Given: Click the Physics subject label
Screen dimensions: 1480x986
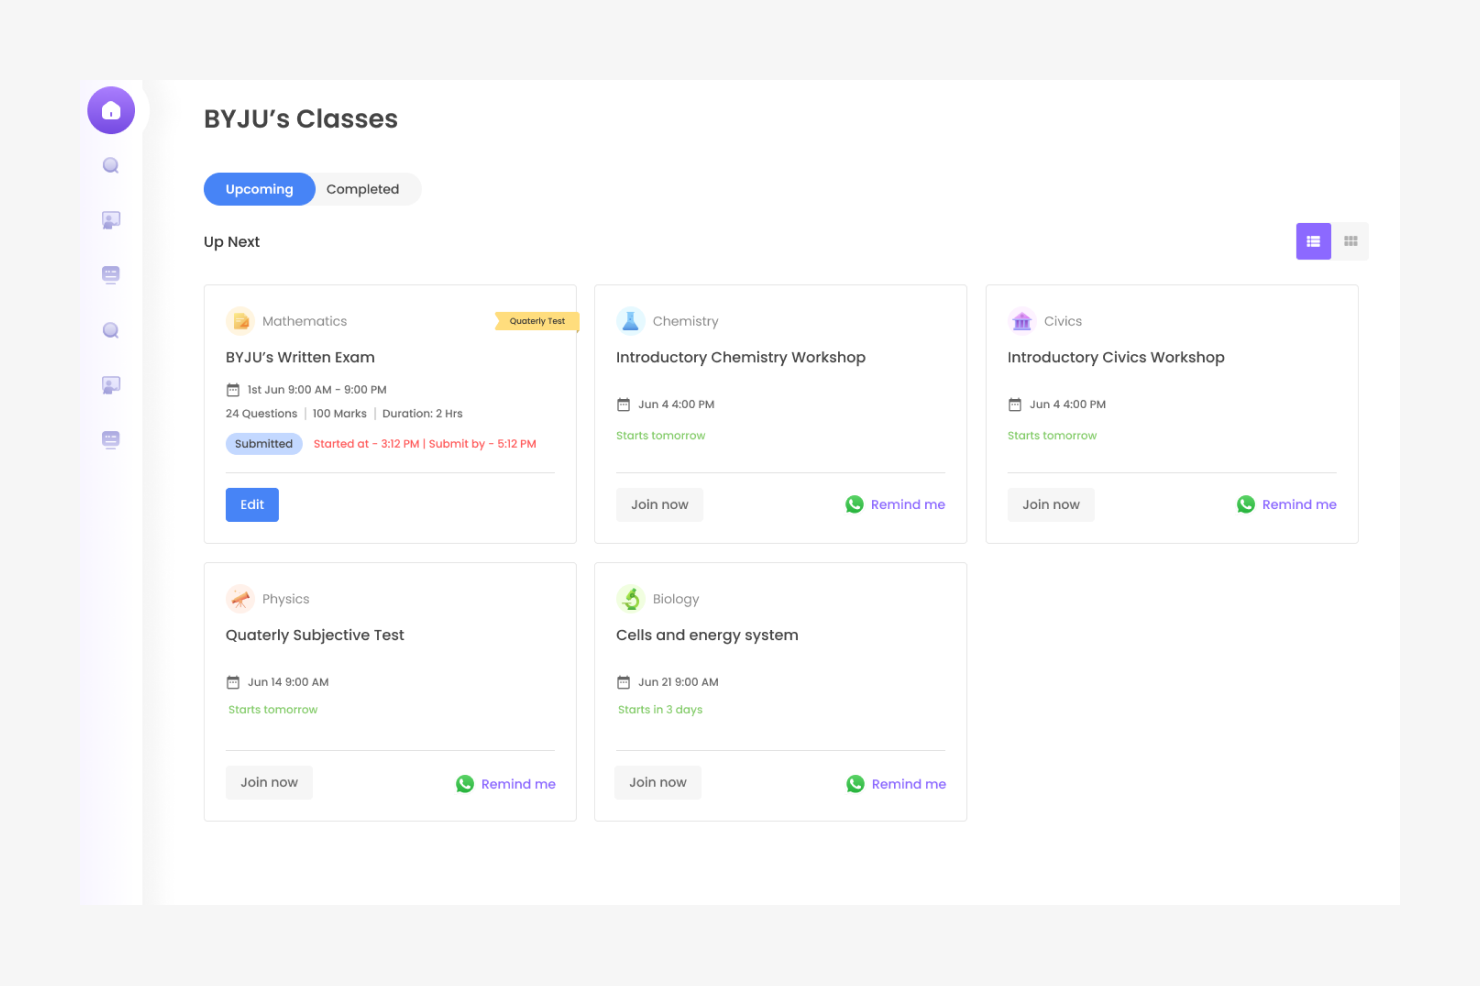Looking at the screenshot, I should 286,599.
